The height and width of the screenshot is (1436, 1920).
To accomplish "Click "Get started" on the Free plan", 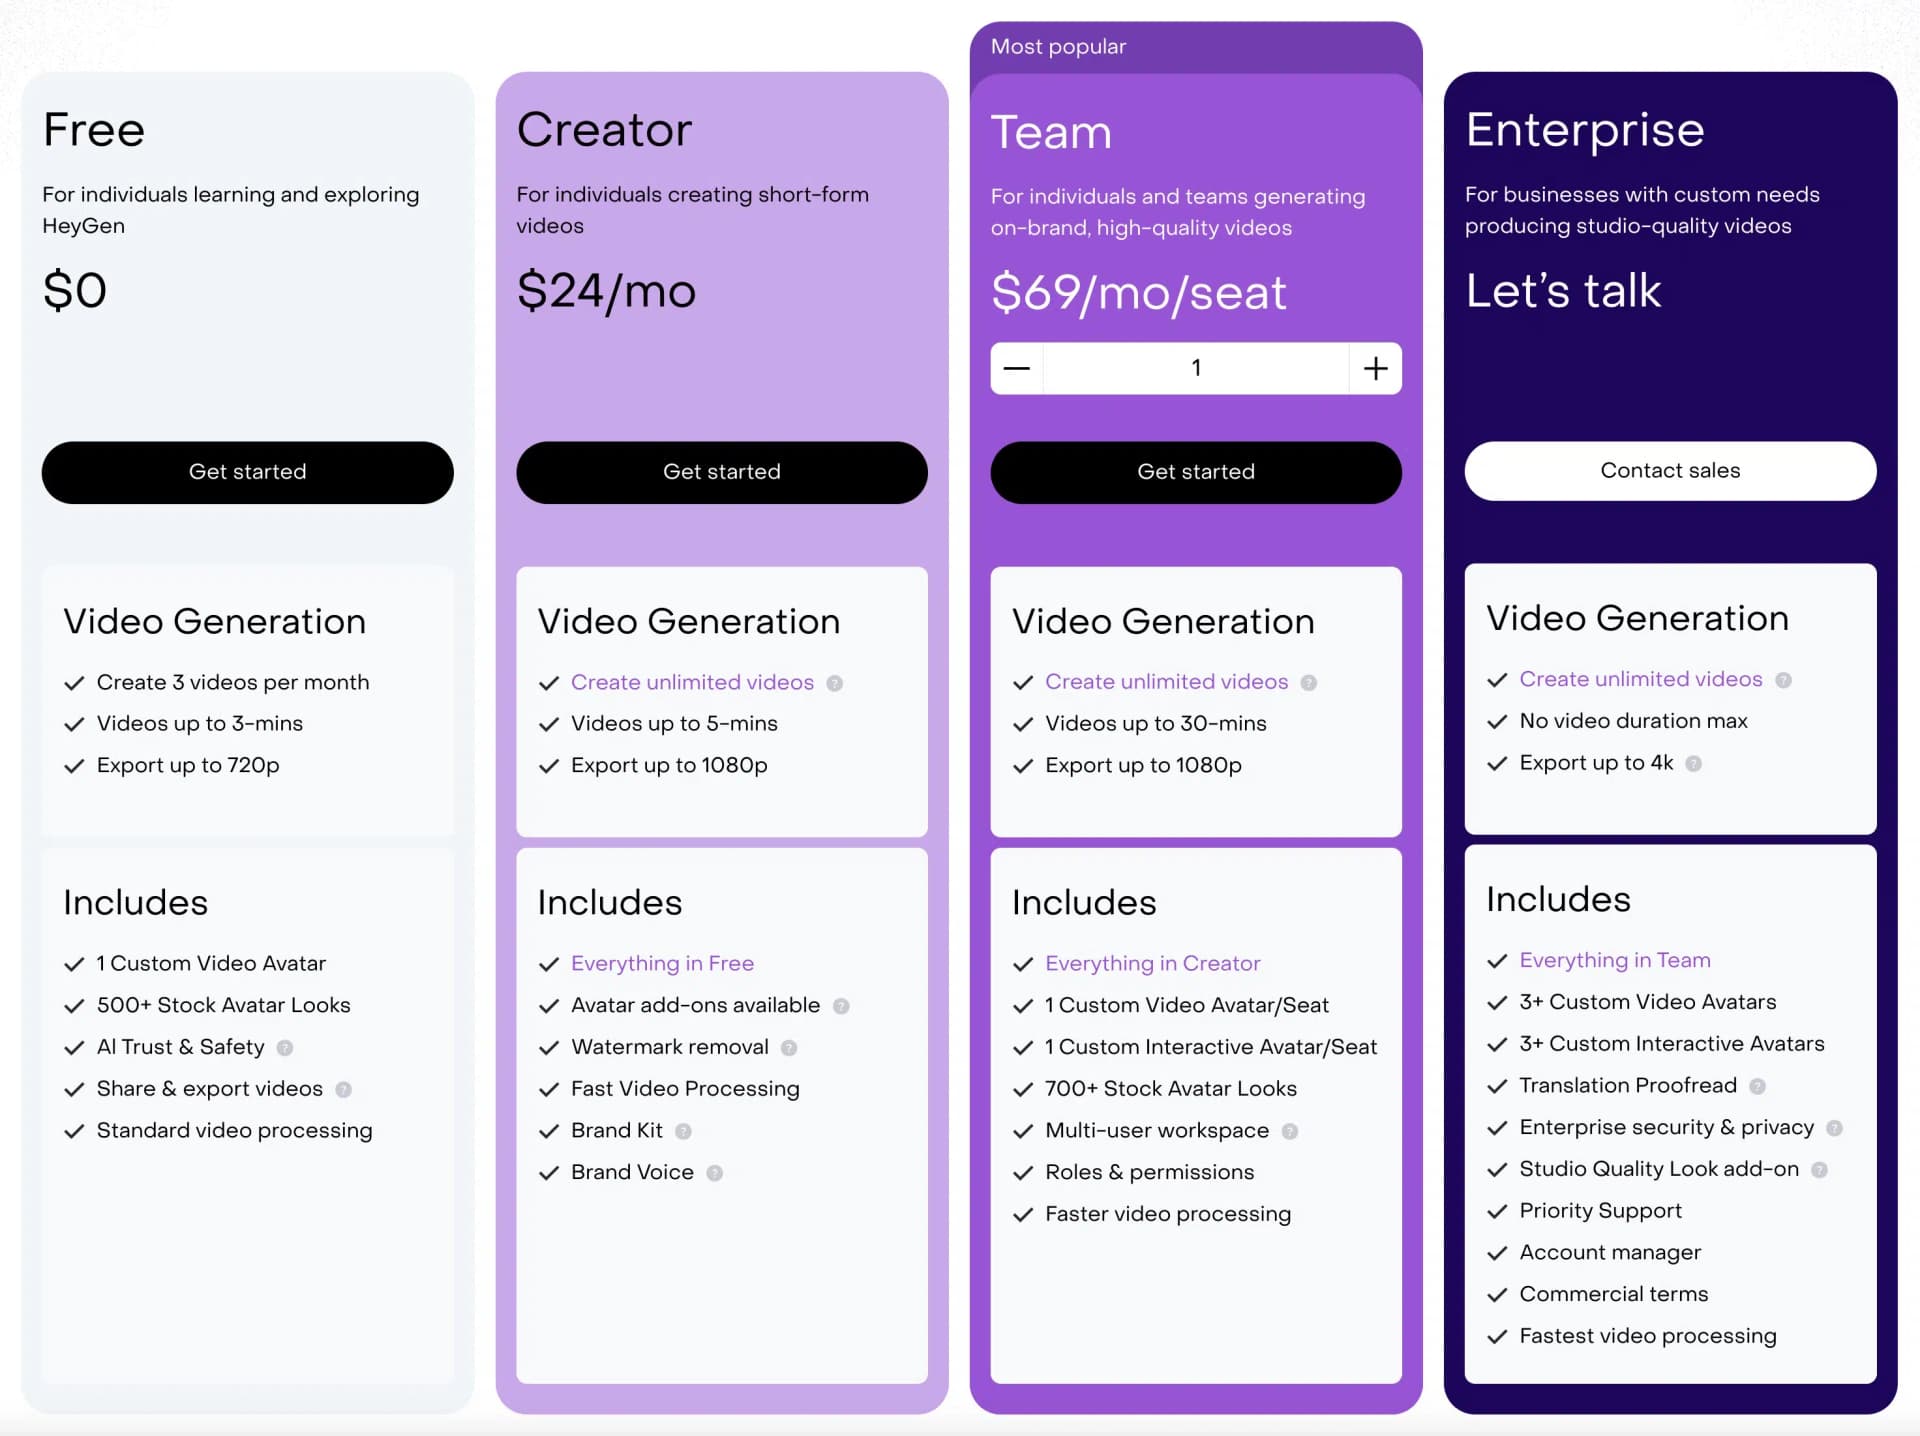I will (247, 471).
